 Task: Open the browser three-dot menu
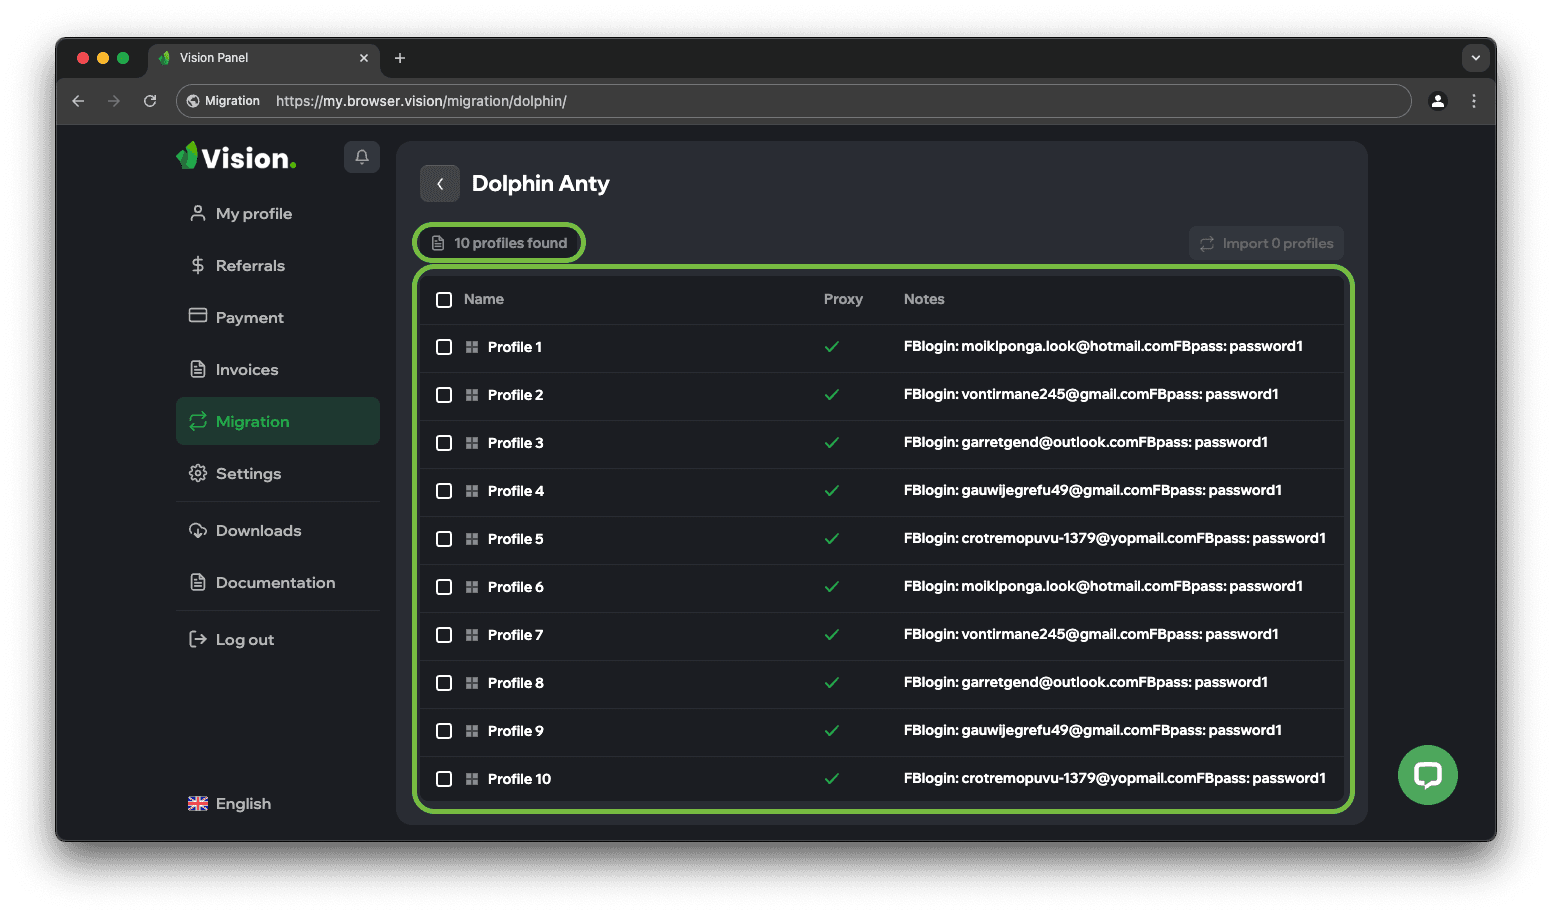[x=1473, y=101]
